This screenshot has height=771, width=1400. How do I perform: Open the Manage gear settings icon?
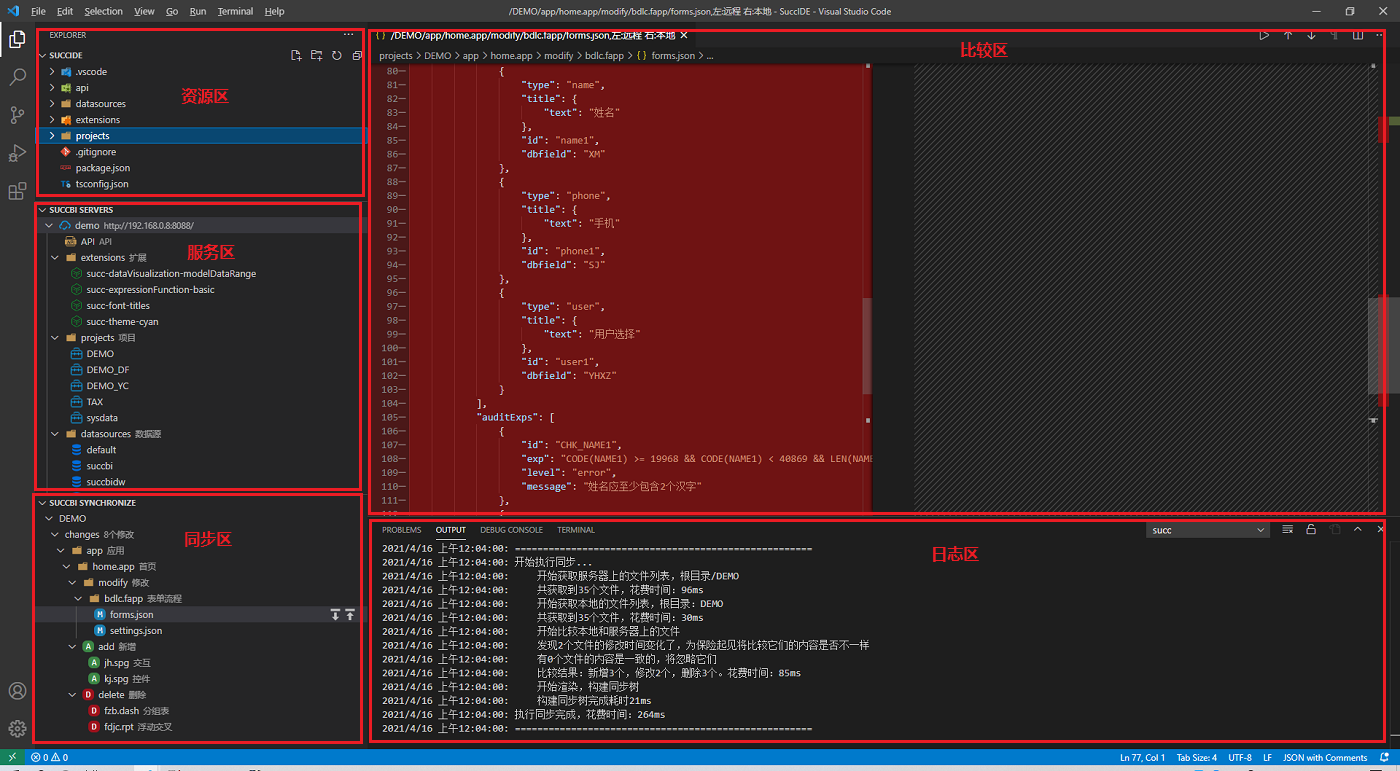pos(17,728)
